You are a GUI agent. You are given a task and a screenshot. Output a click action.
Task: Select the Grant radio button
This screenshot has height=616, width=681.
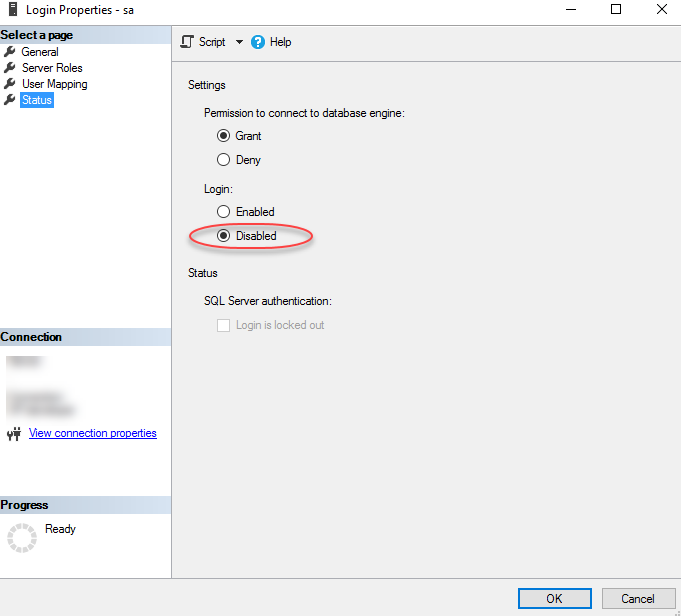[x=223, y=136]
